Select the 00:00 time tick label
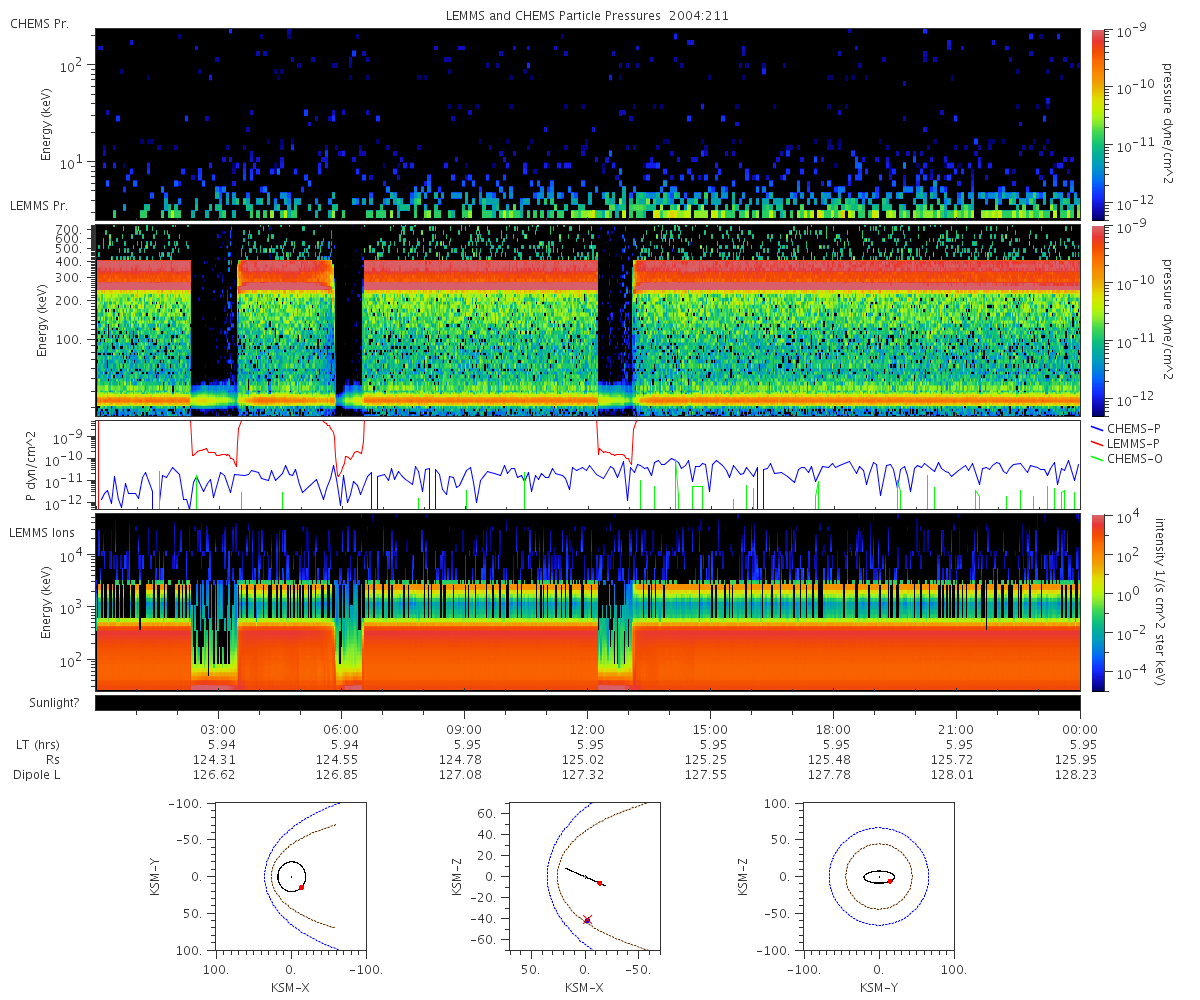Screen dimensions: 1200x1000 [x=1079, y=729]
